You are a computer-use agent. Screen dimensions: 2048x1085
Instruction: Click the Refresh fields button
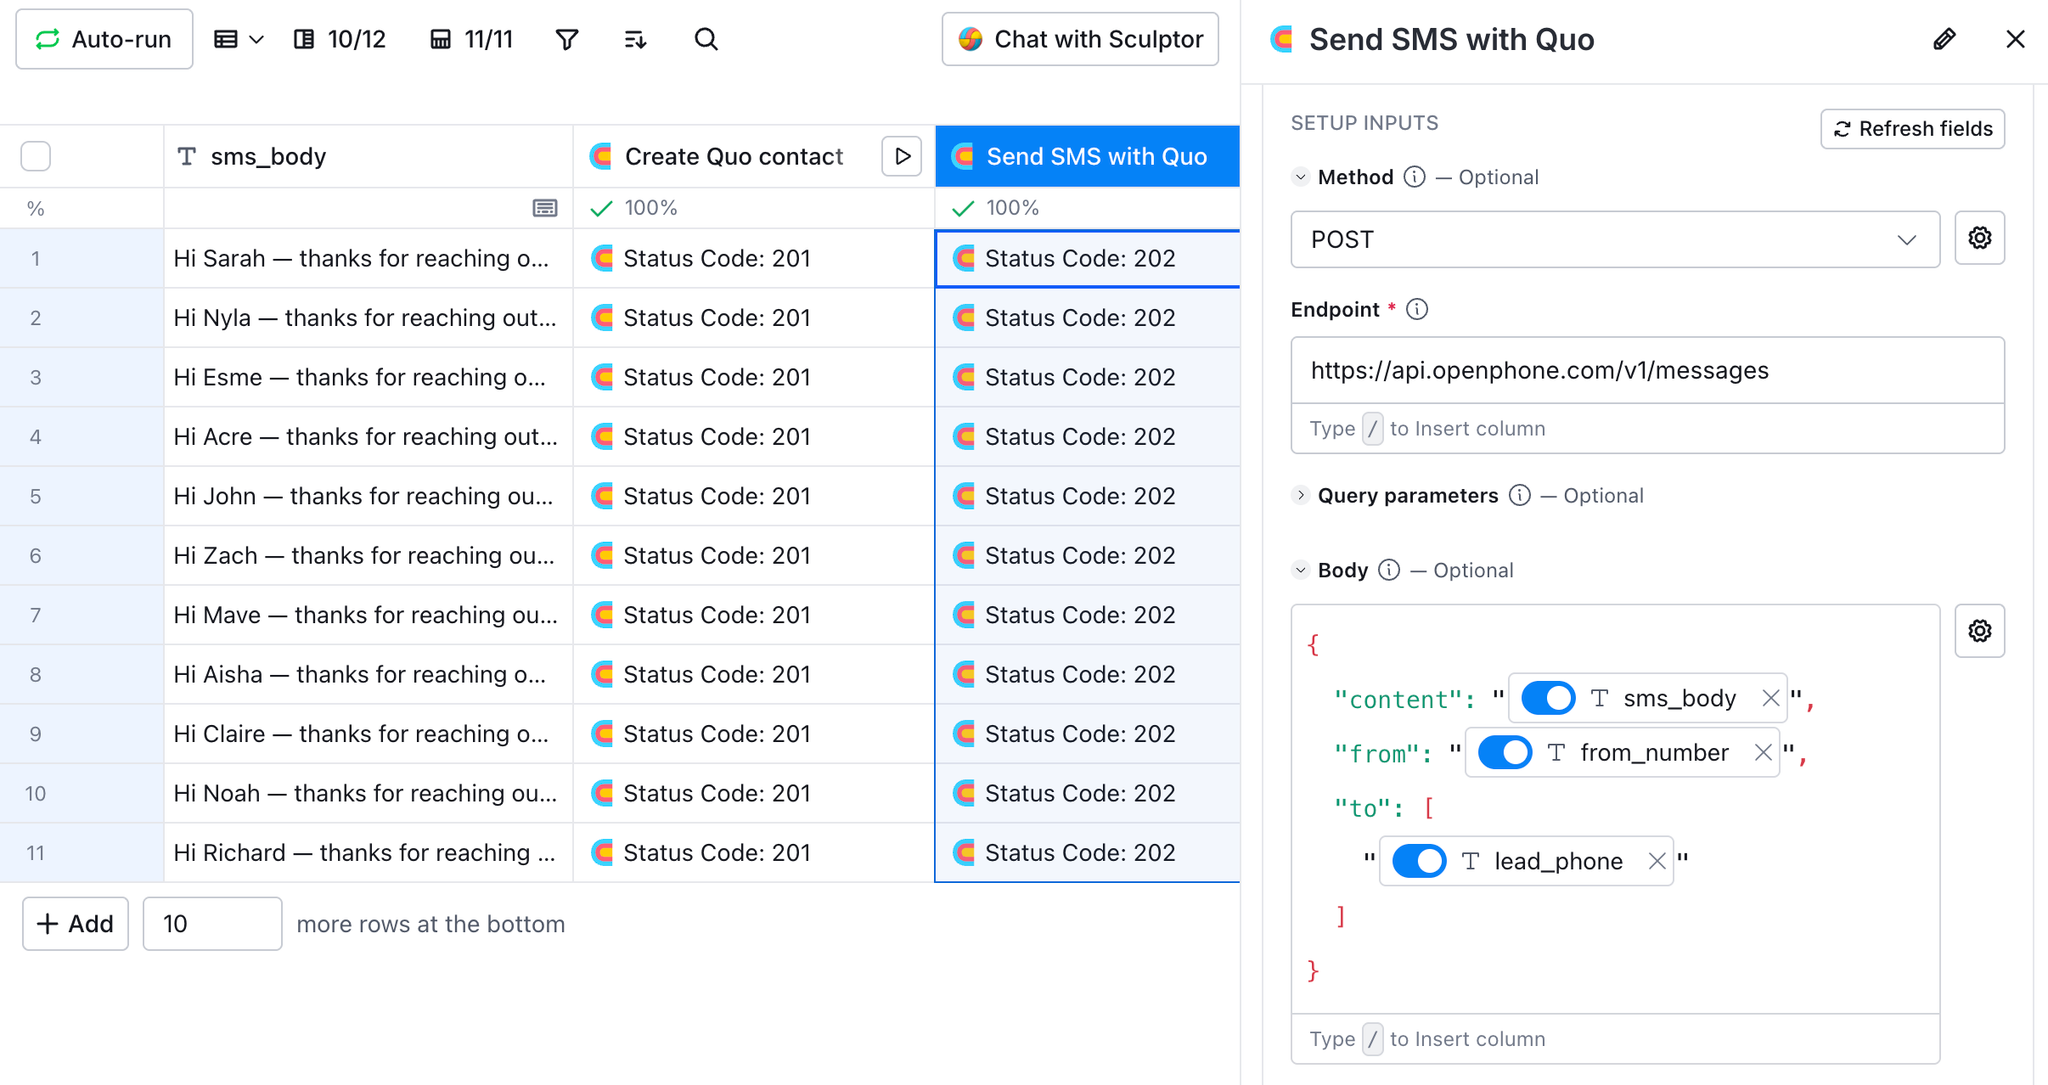tap(1911, 129)
